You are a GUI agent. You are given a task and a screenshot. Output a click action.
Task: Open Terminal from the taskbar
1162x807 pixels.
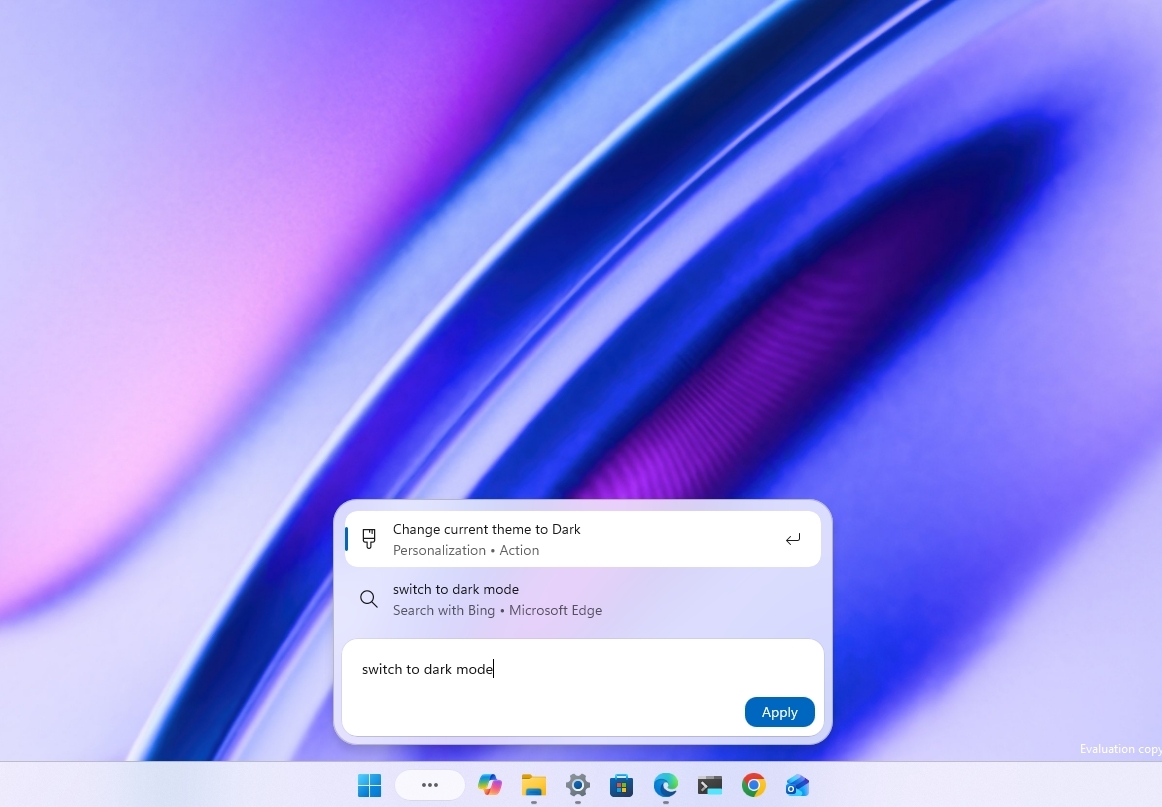pos(709,785)
